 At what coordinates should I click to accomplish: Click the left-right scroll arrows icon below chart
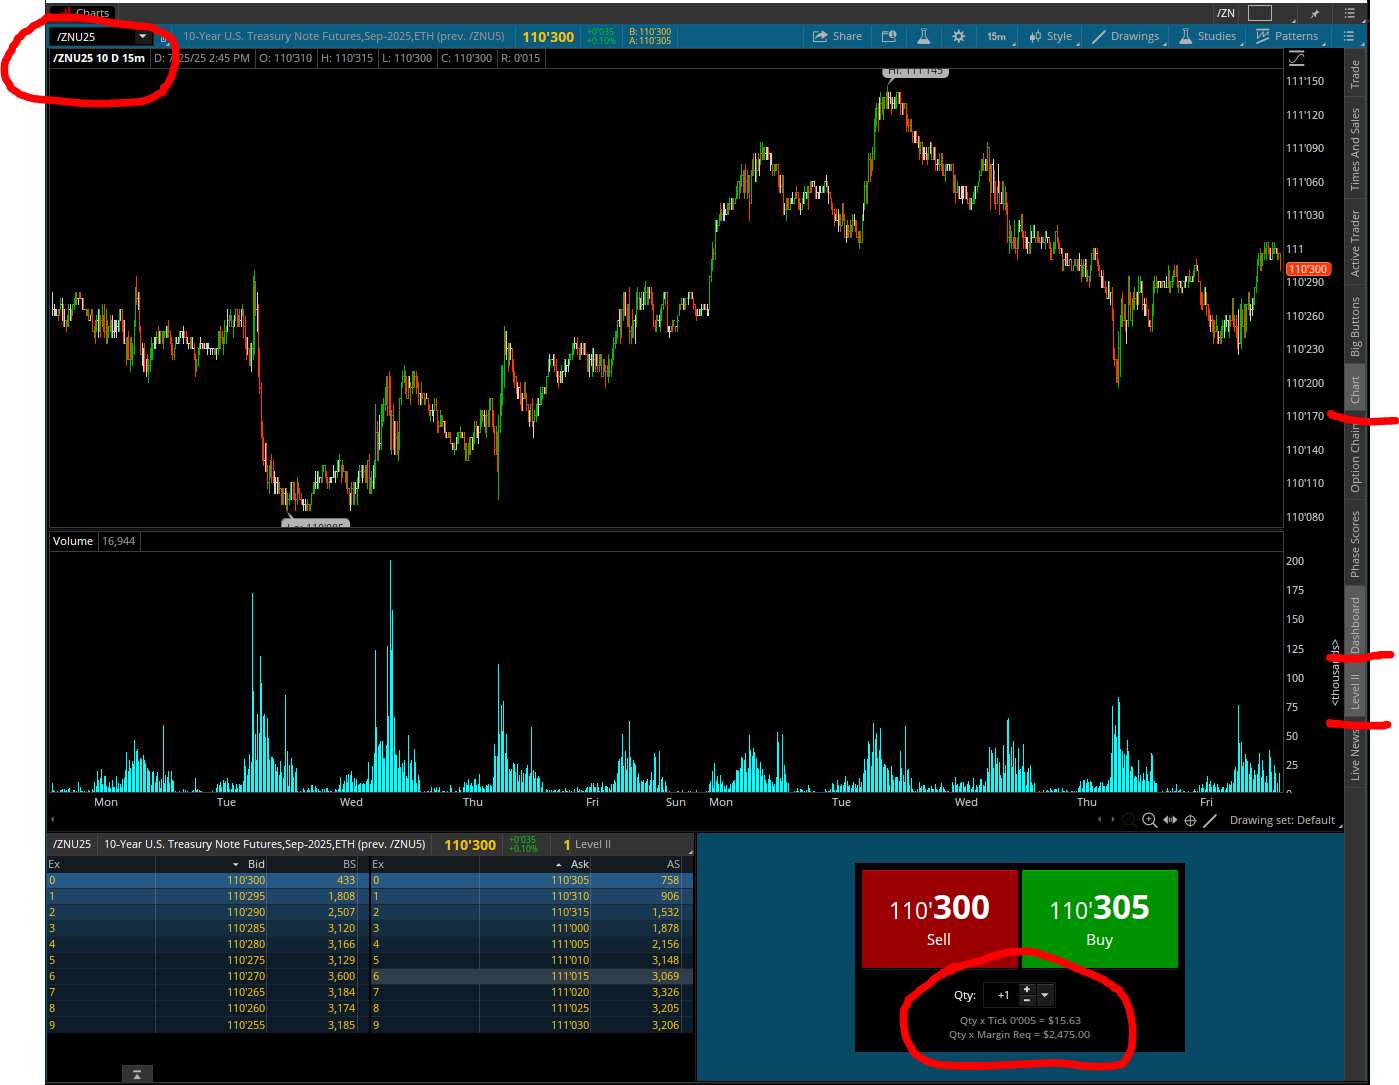pyautogui.click(x=1170, y=820)
